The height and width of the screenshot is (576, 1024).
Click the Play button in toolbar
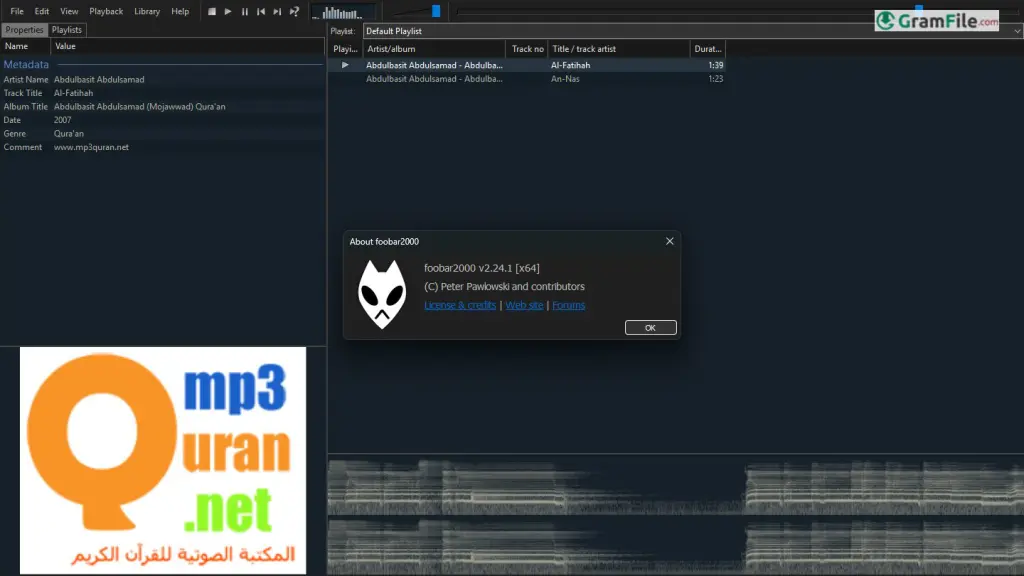pyautogui.click(x=228, y=11)
